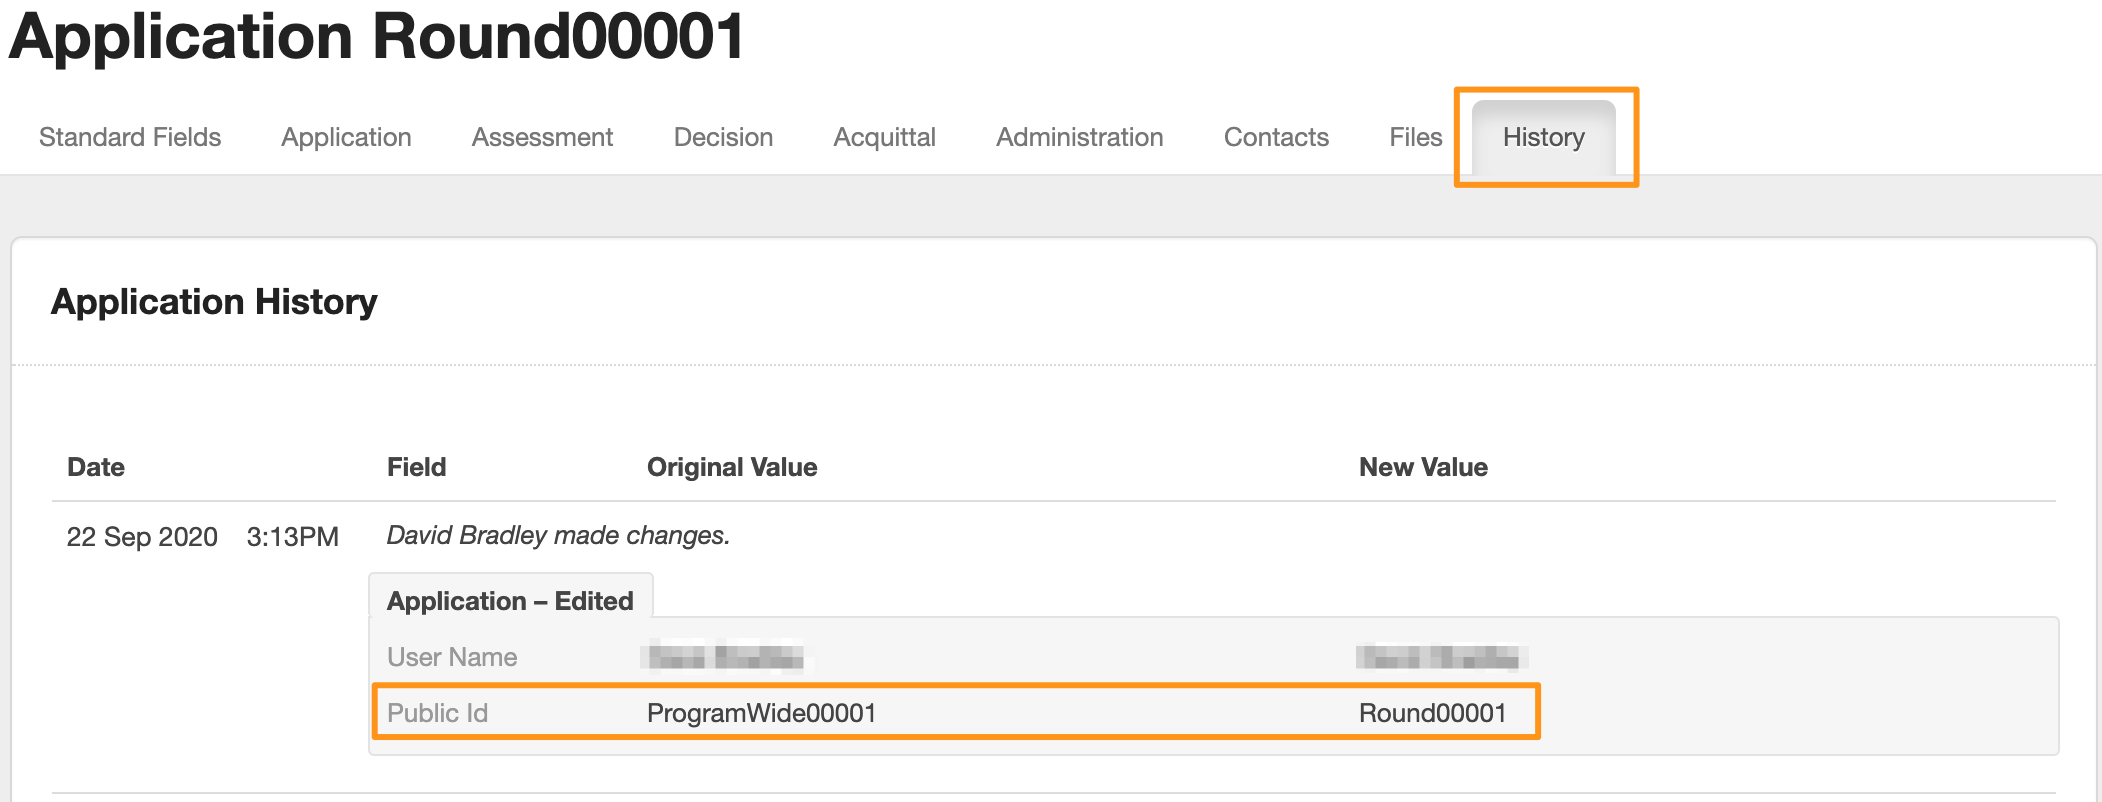Click the Original Value column header
Screen dimensions: 2102x802
point(732,467)
